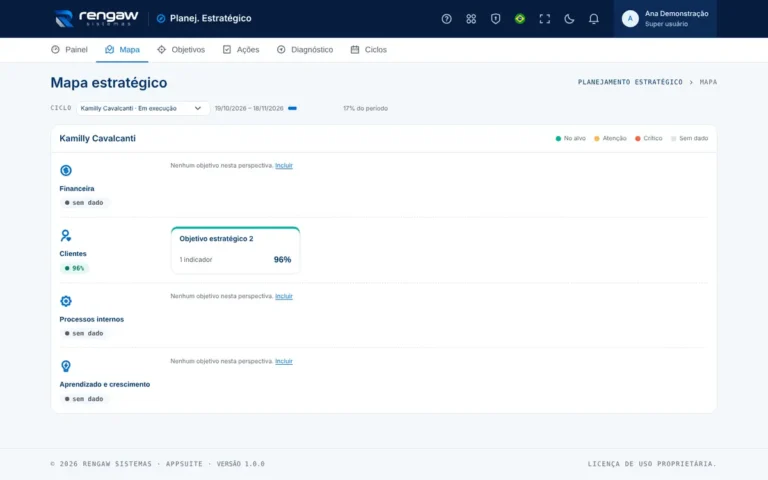The height and width of the screenshot is (480, 768).
Task: Click PLANEJAMENTO ESTRATÉGICO breadcrumb link
Action: coord(630,82)
